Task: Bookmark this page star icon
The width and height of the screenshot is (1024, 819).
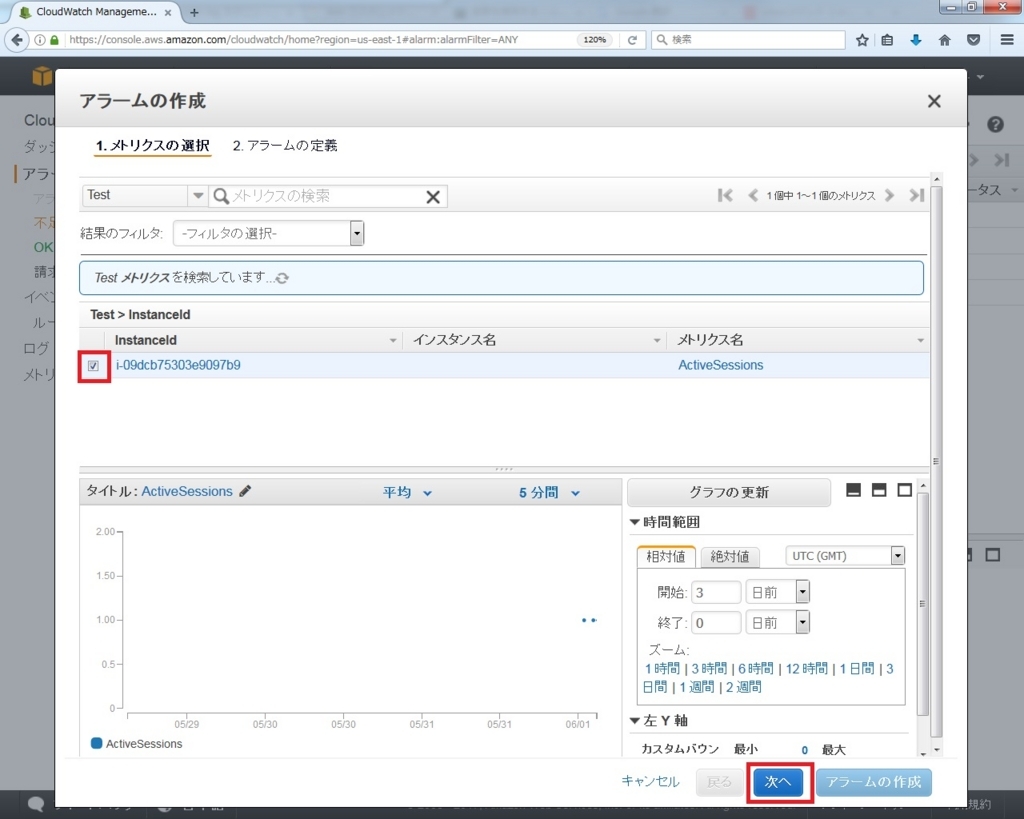Action: (862, 40)
